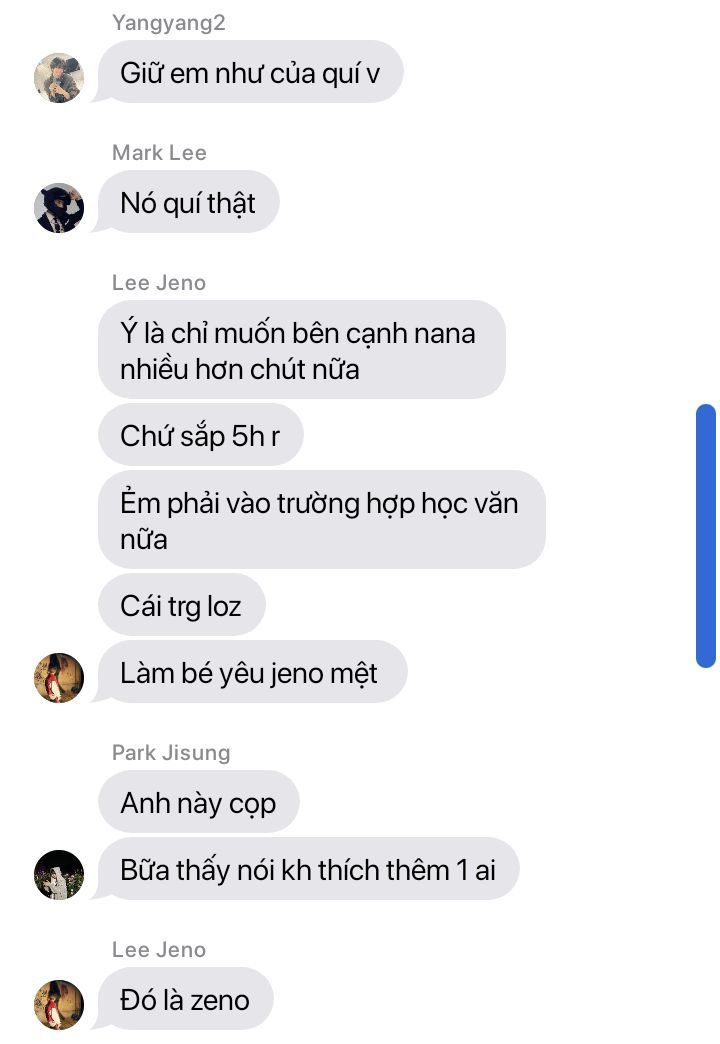Select the 'Nó quí thật' message bubble
The height and width of the screenshot is (1044, 720).
pyautogui.click(x=188, y=202)
